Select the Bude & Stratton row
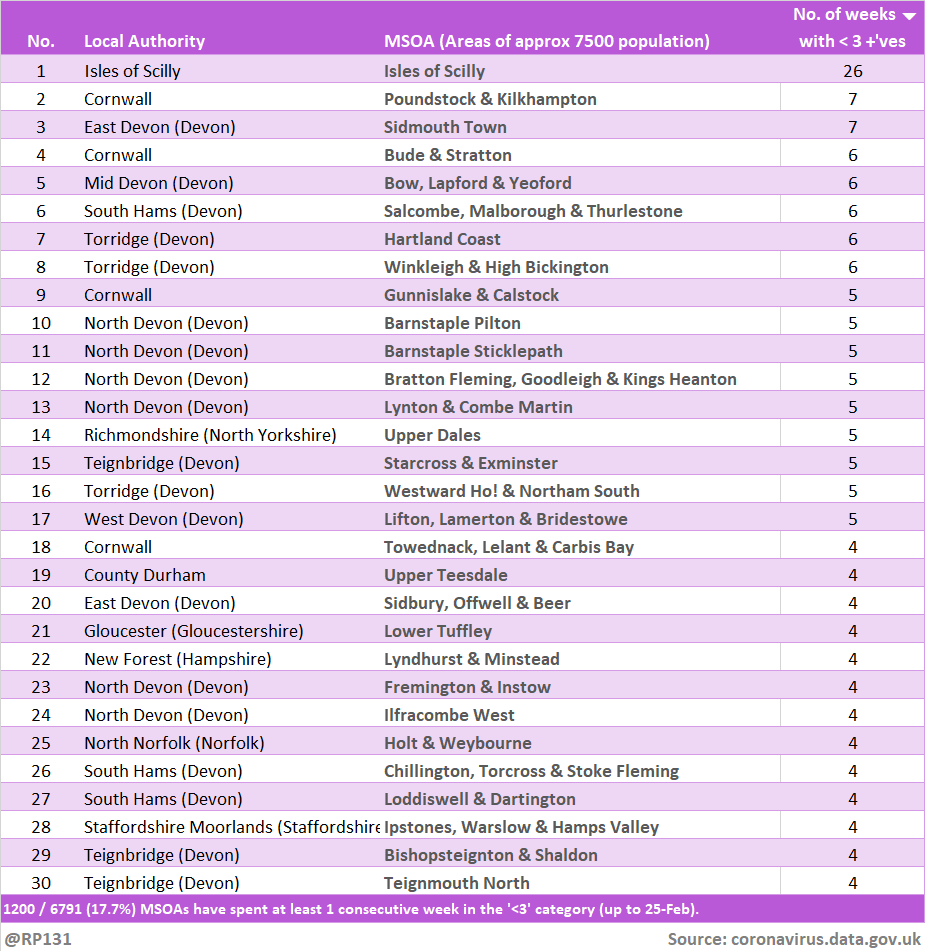 click(447, 155)
